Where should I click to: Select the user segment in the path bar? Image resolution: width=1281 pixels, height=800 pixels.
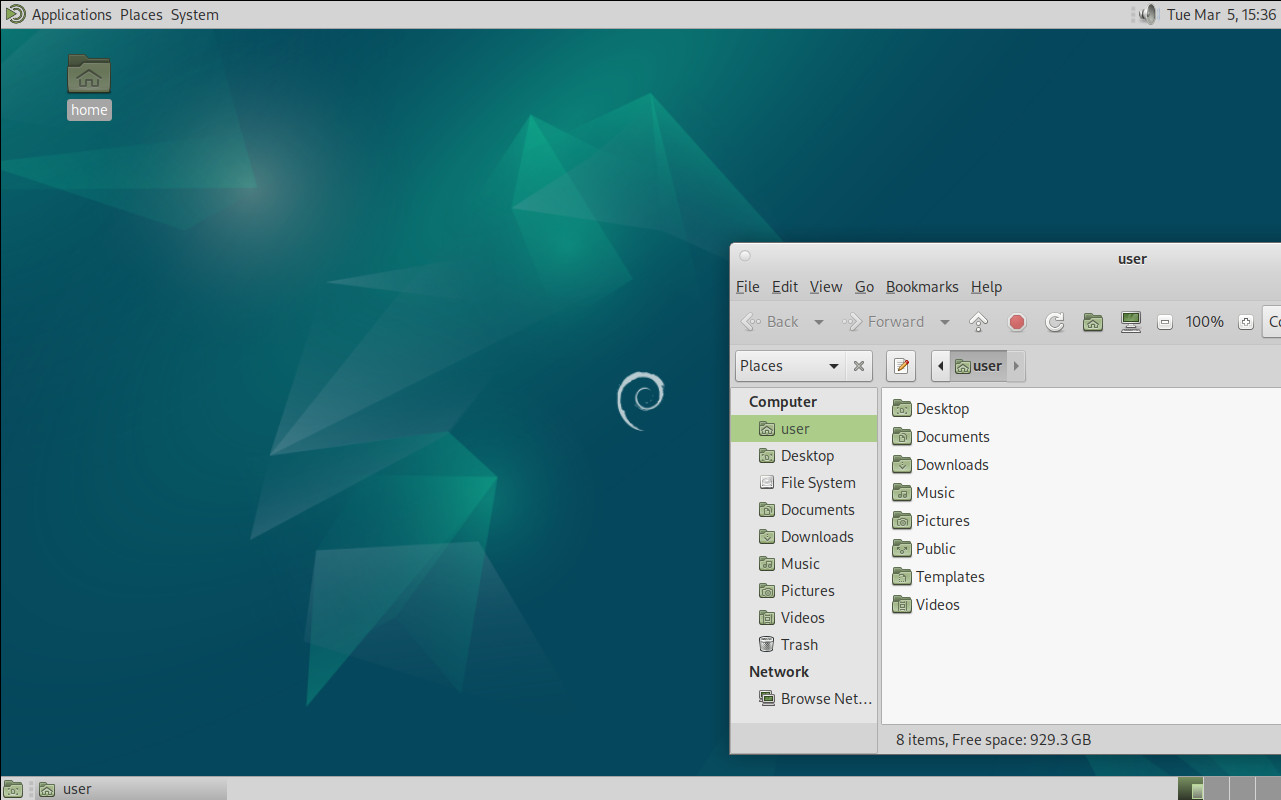tap(979, 365)
